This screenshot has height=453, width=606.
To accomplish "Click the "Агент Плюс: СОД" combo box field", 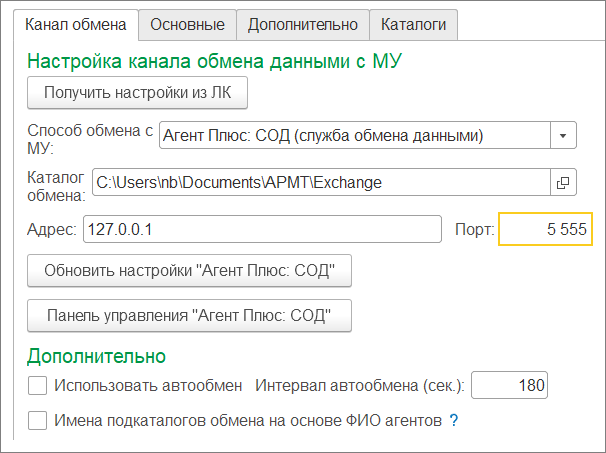I will [354, 134].
